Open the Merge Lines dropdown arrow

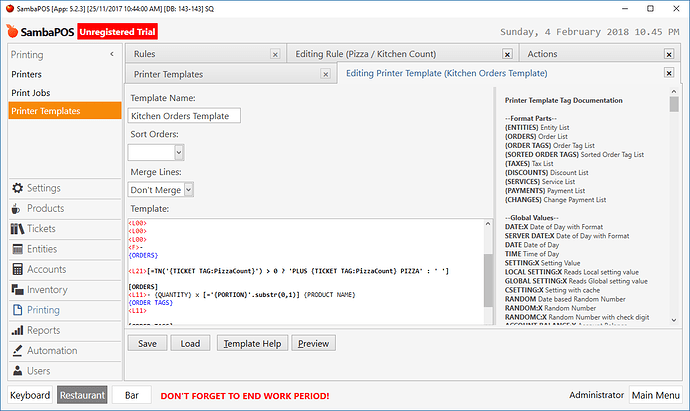pos(188,190)
